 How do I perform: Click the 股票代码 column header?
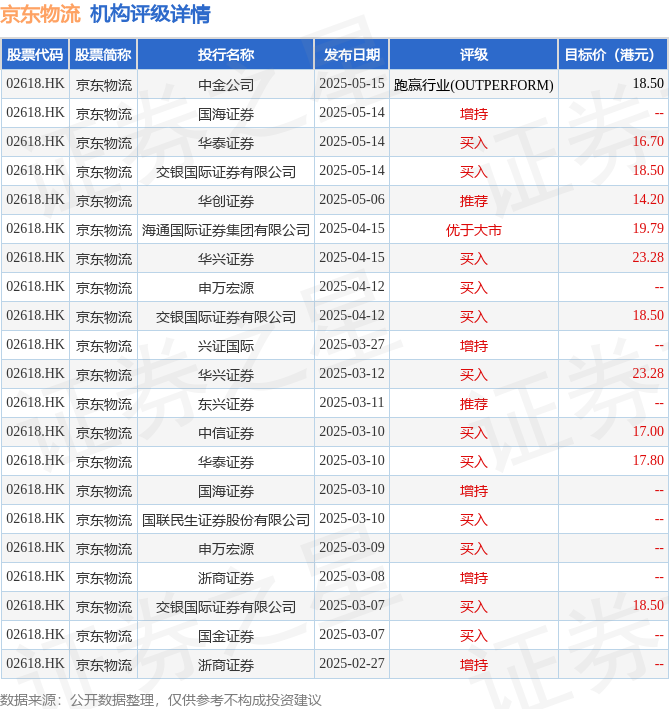[35, 55]
